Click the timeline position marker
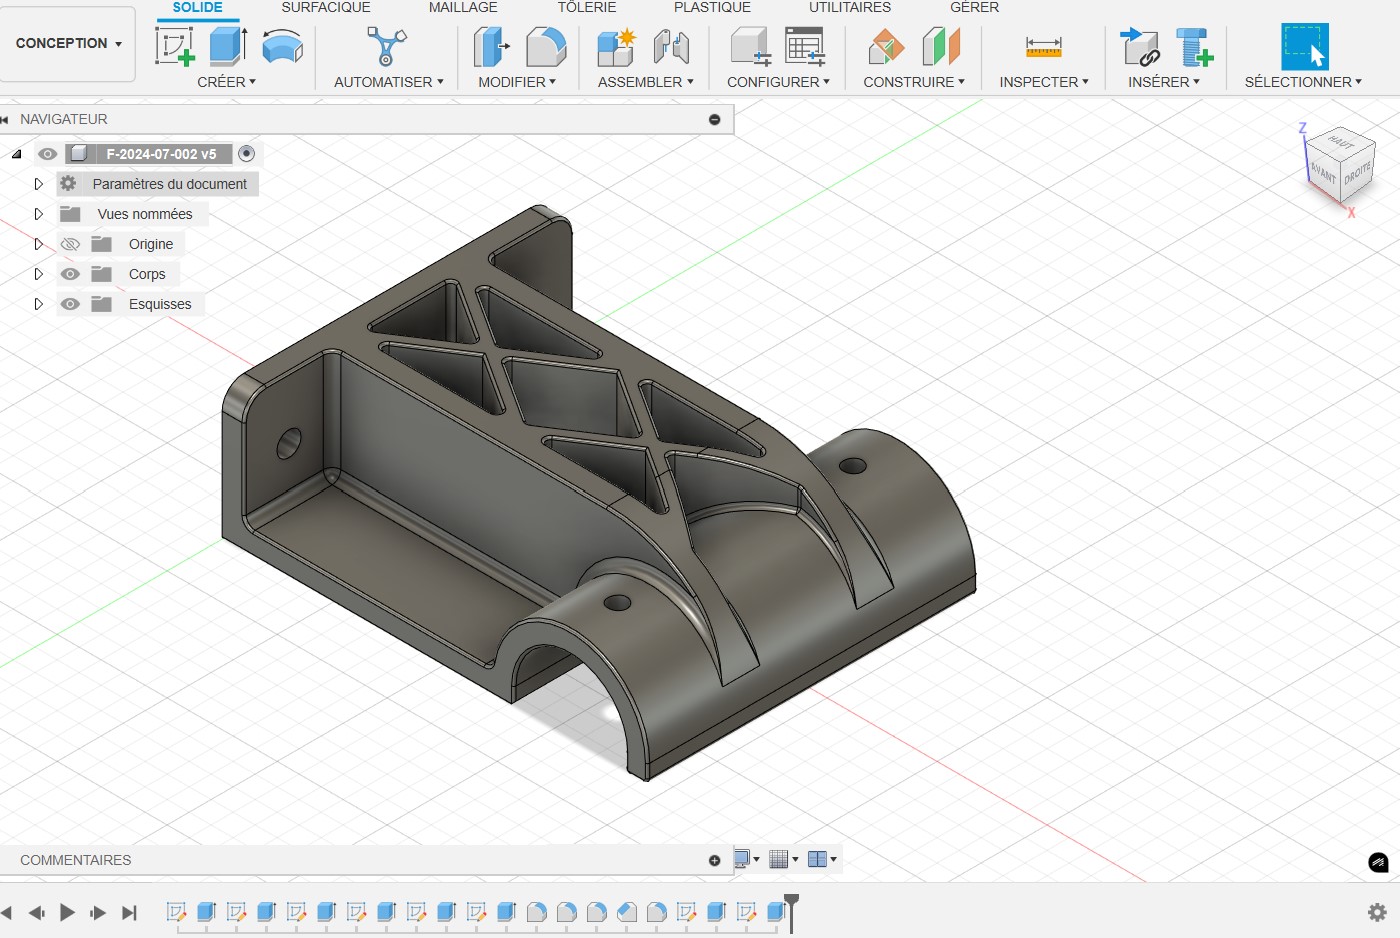 791,903
